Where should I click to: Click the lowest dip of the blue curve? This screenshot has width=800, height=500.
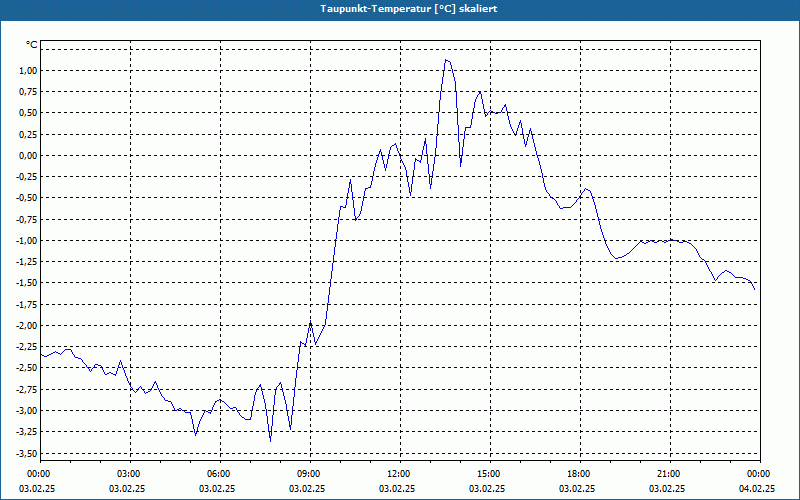pos(270,441)
